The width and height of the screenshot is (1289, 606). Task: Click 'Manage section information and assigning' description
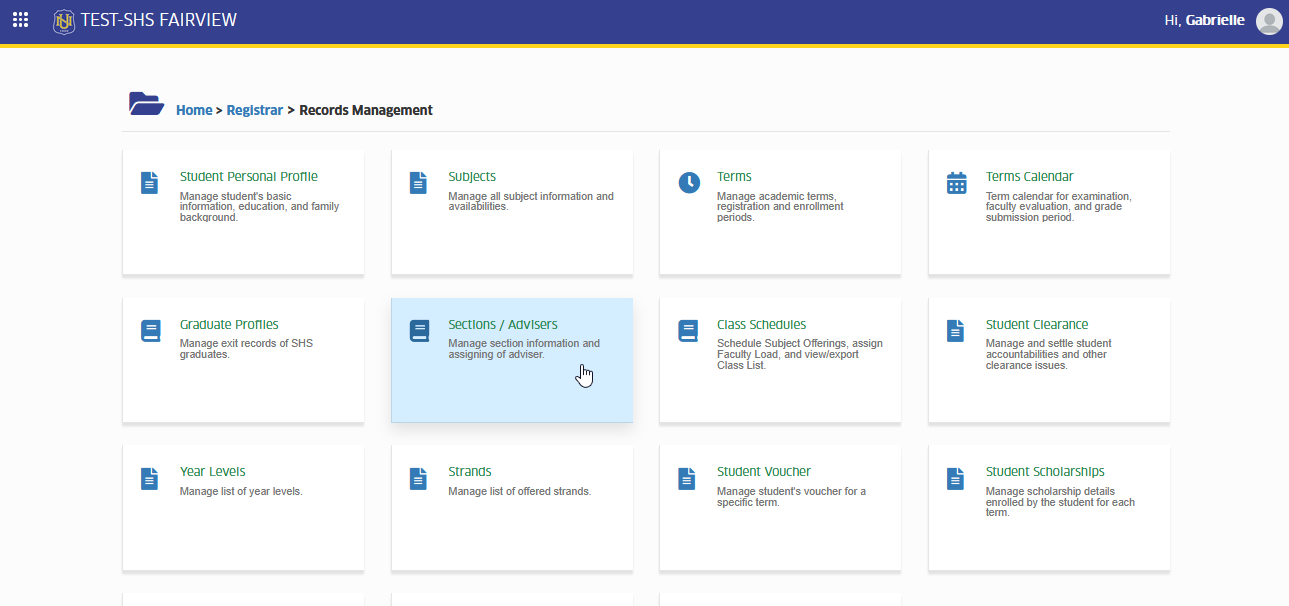point(524,349)
